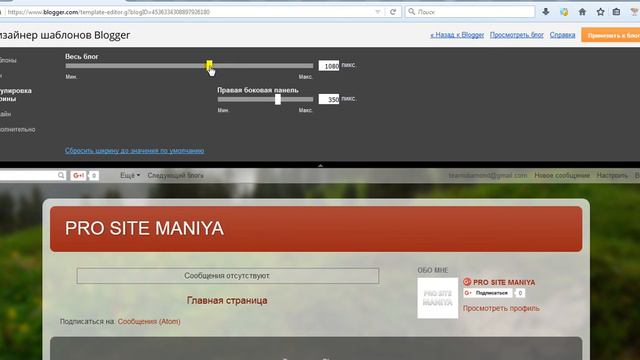
Task: Click the PRO SITE MANIYA profile thumbnail
Action: pyautogui.click(x=438, y=298)
